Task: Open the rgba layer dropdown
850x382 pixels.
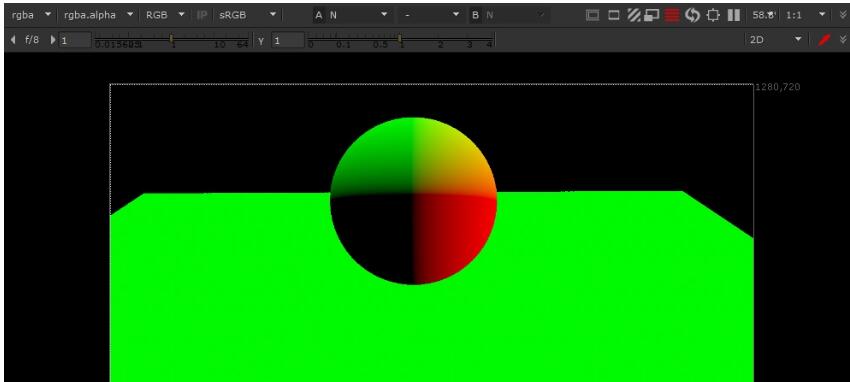Action: (31, 15)
